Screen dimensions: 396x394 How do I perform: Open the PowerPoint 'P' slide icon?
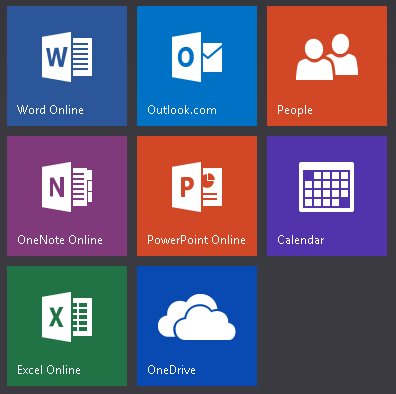pyautogui.click(x=197, y=187)
